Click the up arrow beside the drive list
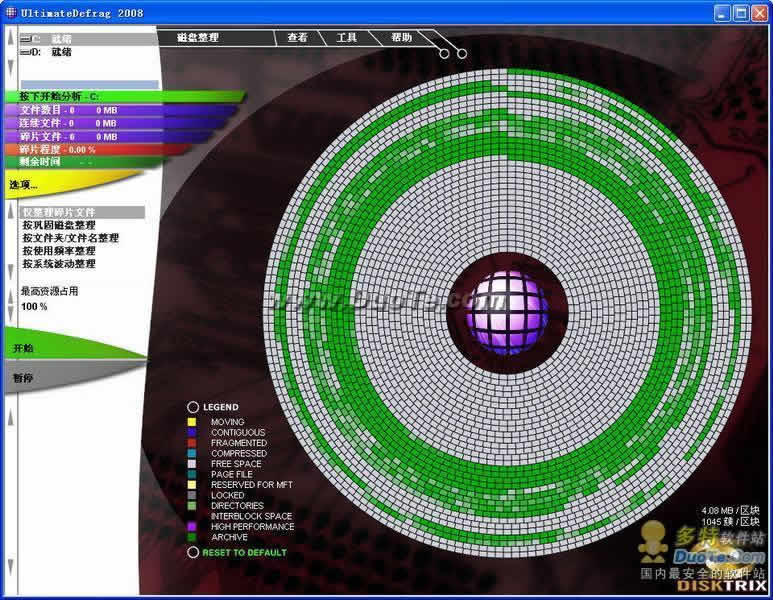 point(10,37)
